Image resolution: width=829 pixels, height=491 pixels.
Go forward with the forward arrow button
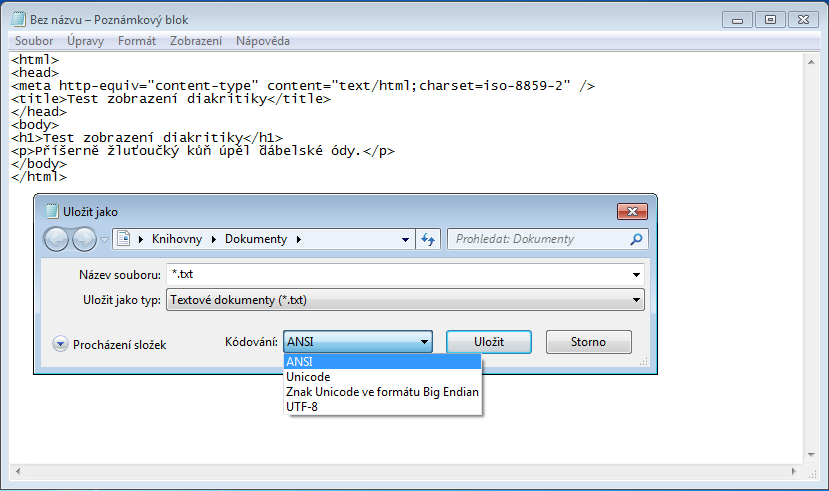[x=85, y=239]
